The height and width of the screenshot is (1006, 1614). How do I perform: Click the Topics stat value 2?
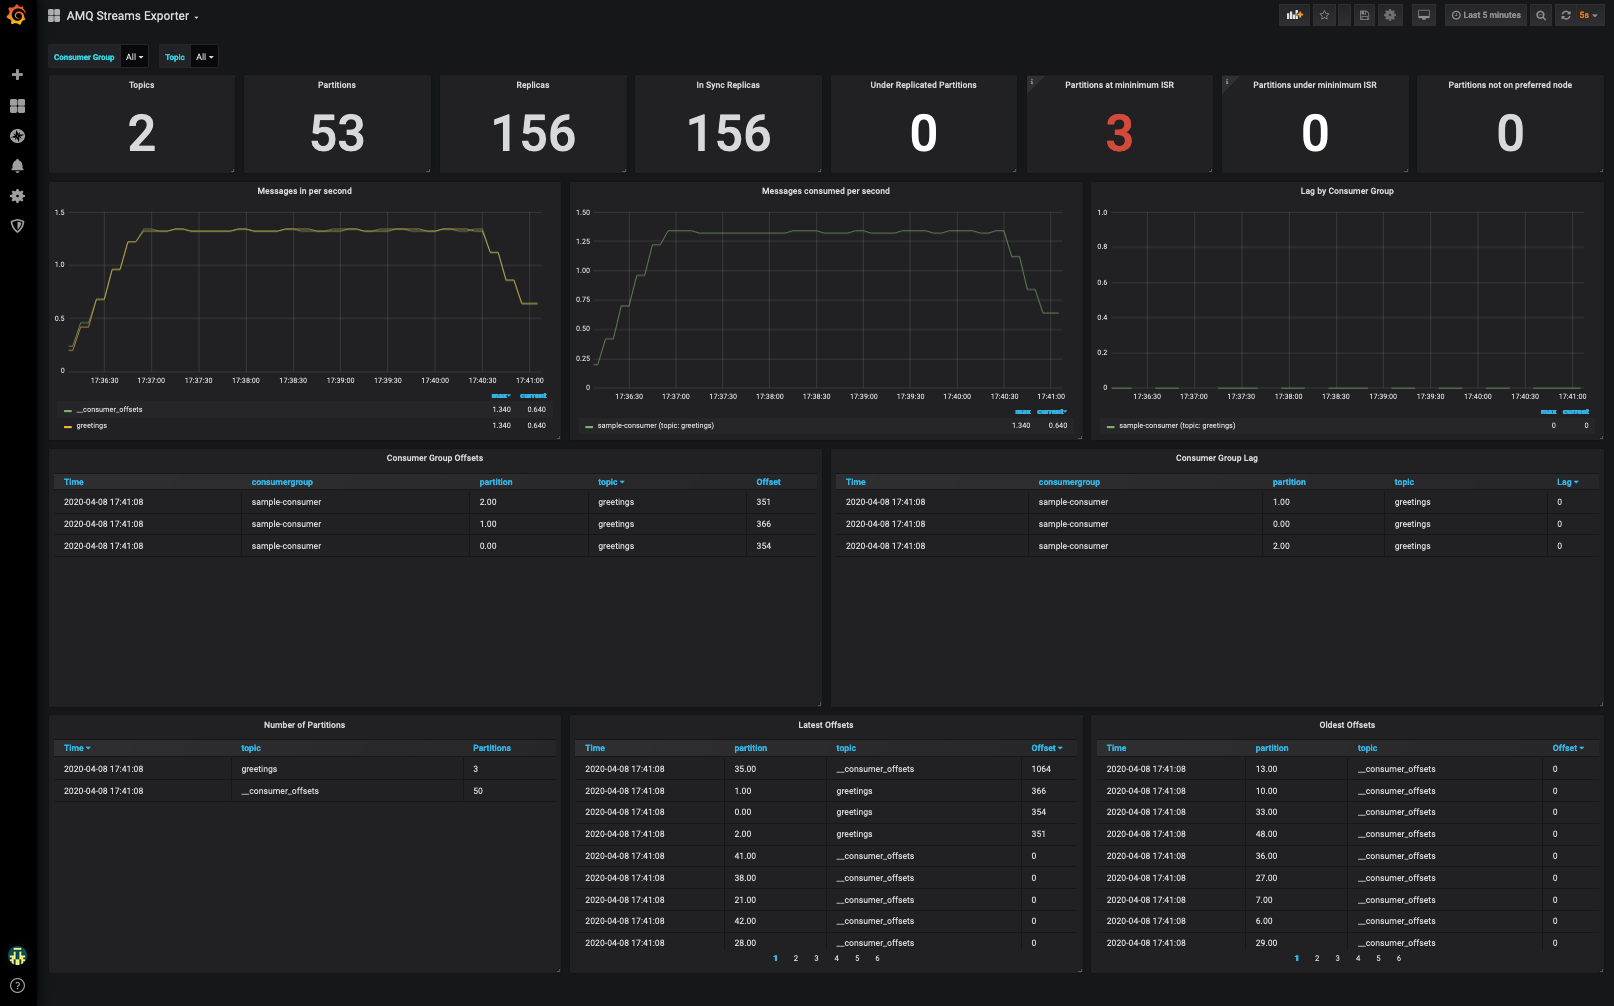tap(142, 133)
